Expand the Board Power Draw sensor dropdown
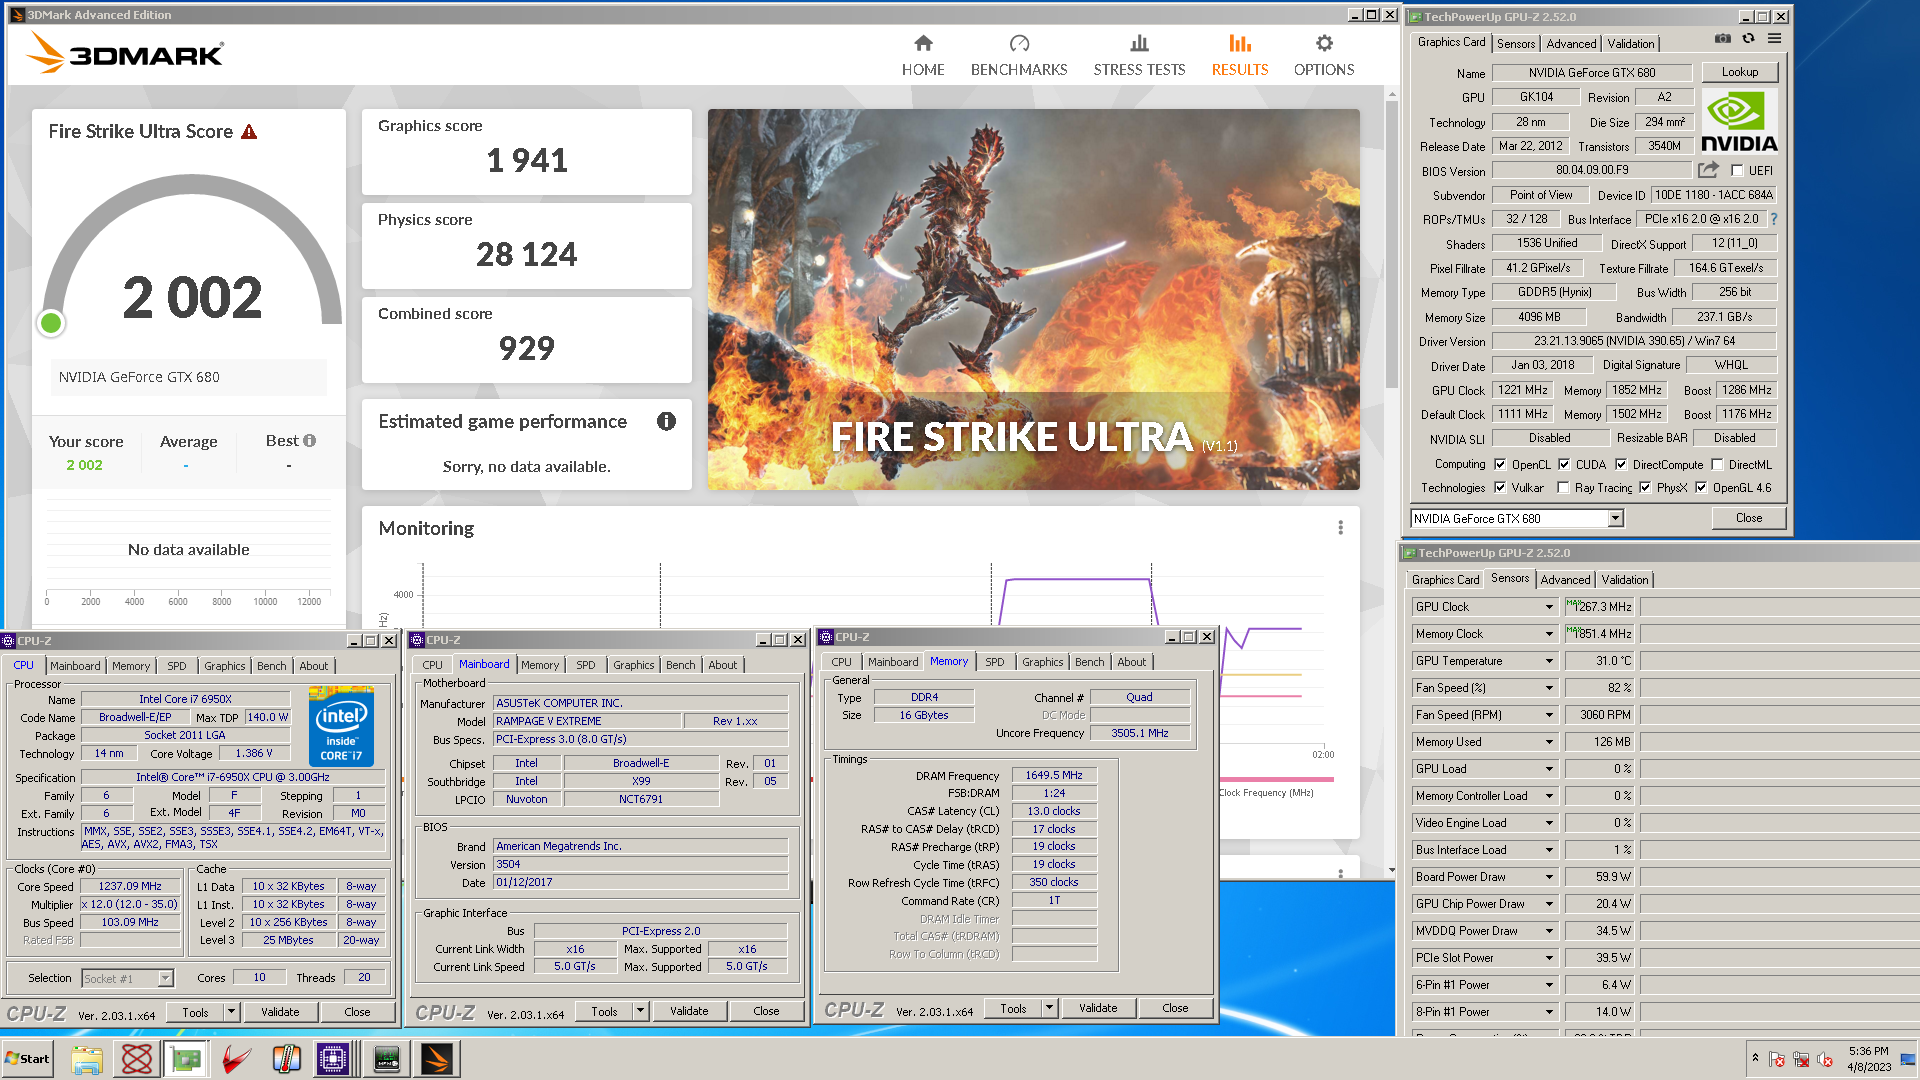 coord(1549,877)
